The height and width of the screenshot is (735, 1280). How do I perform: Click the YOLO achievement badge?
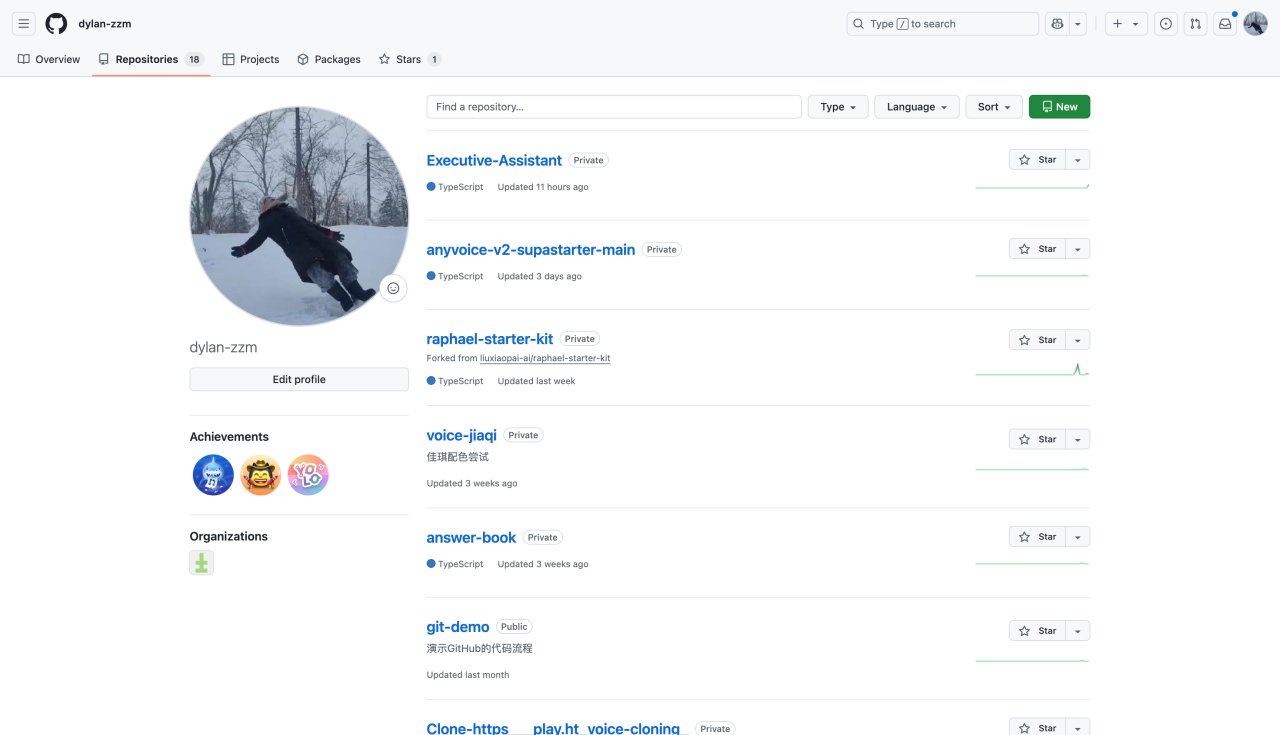[308, 475]
